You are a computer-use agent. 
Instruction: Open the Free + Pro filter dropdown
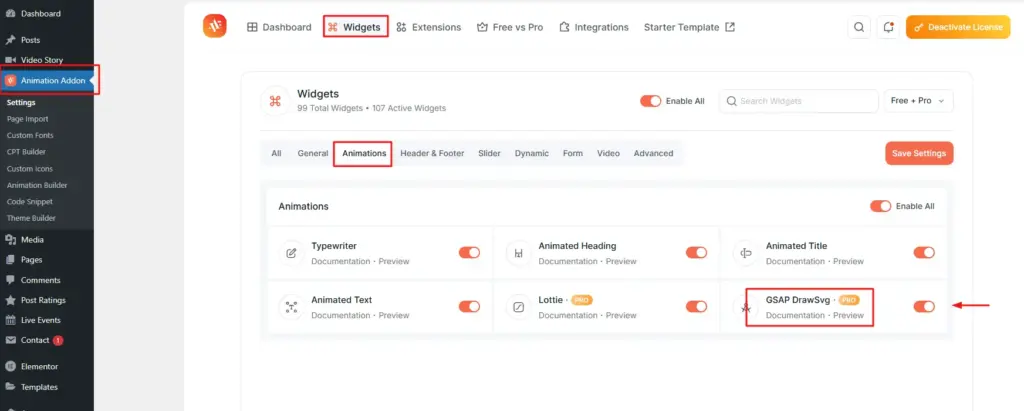point(918,101)
